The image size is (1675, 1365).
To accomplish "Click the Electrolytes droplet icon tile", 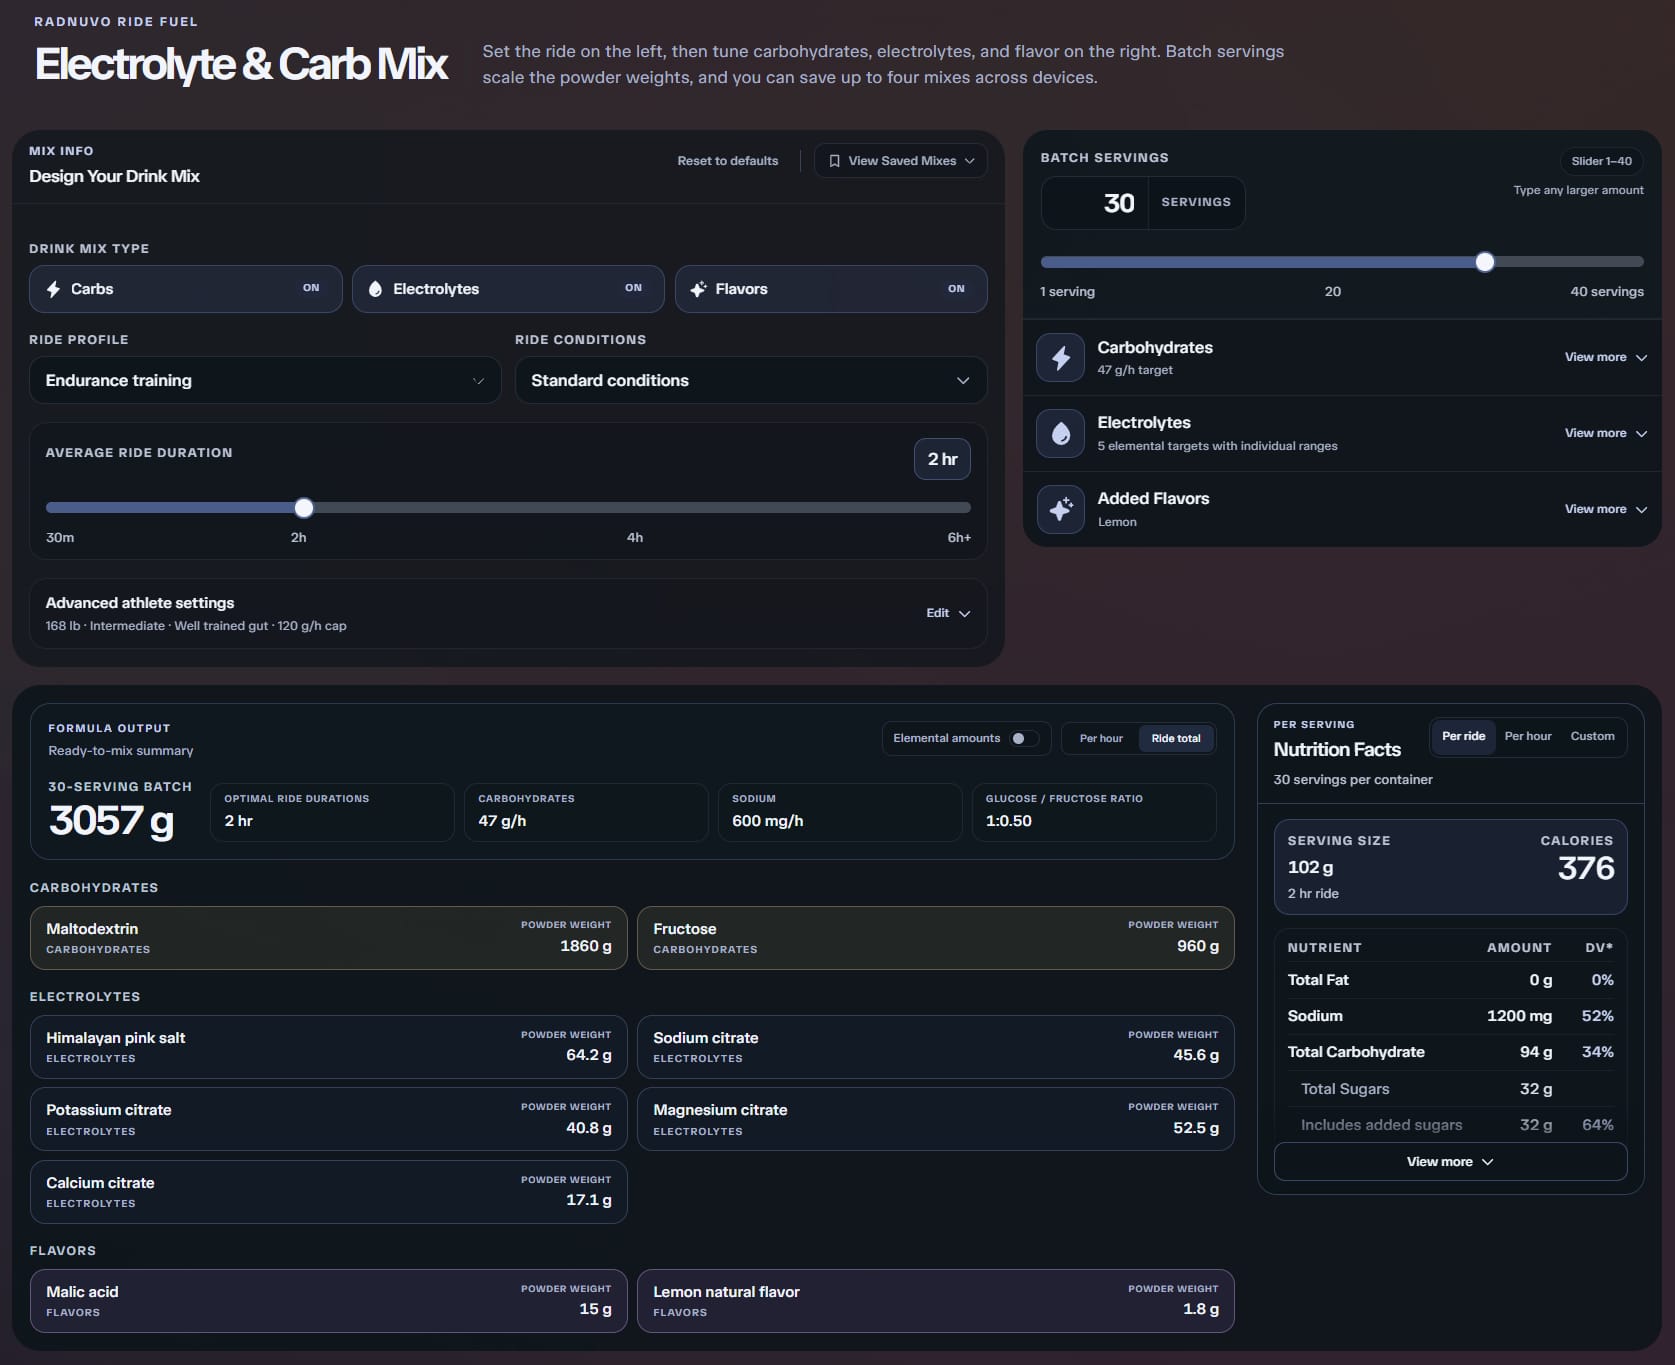I will 1060,433.
